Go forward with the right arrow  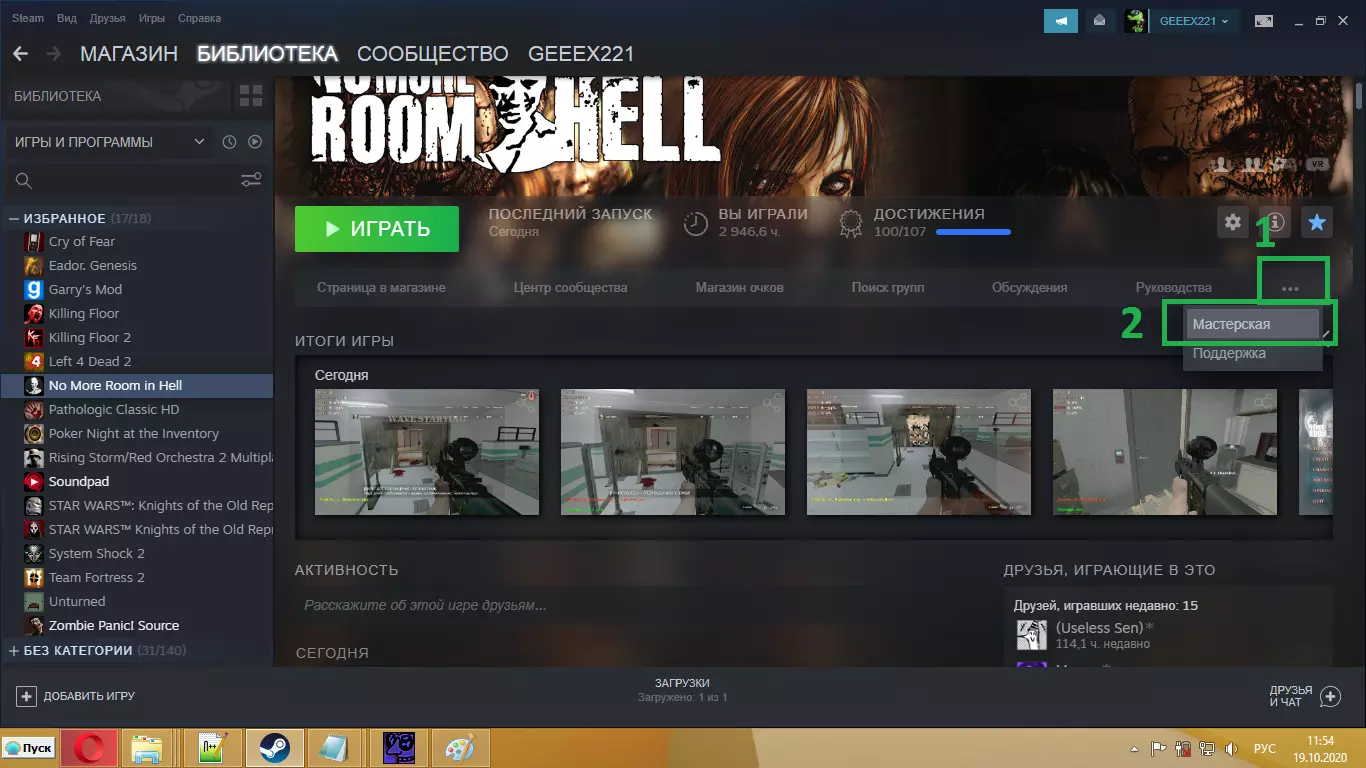tap(53, 54)
